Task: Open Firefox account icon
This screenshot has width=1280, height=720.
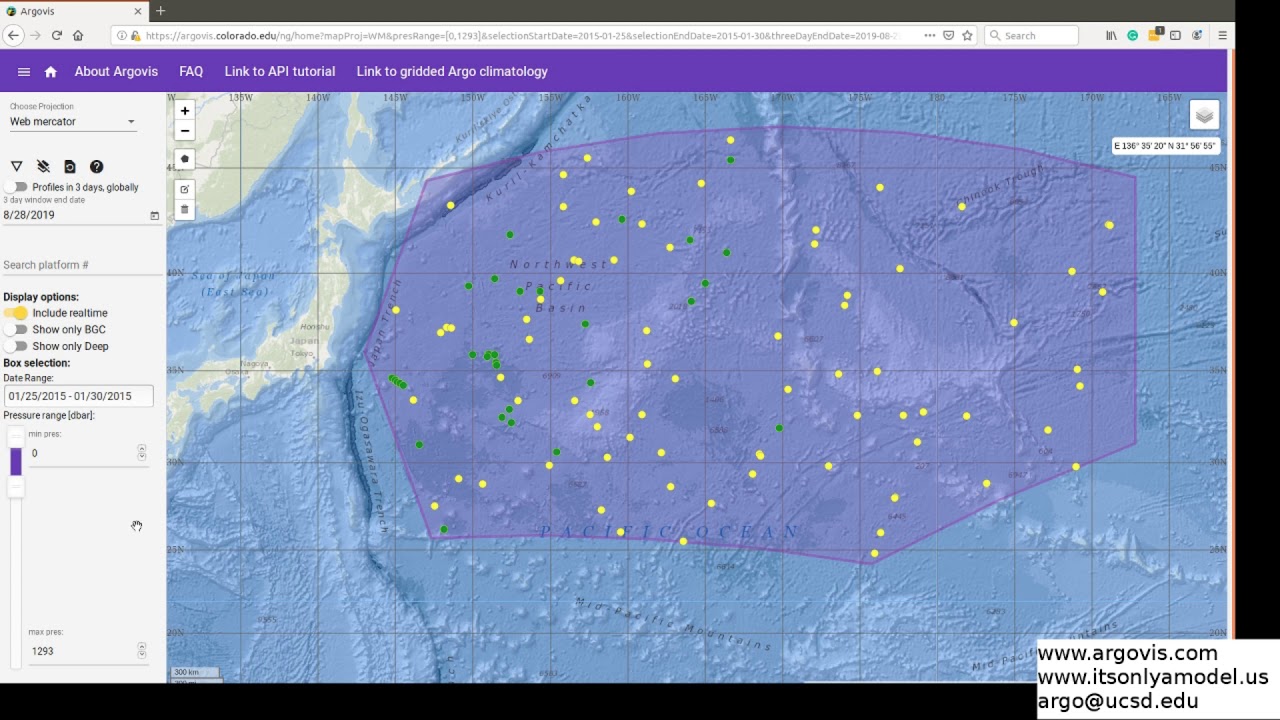Action: (x=1196, y=35)
